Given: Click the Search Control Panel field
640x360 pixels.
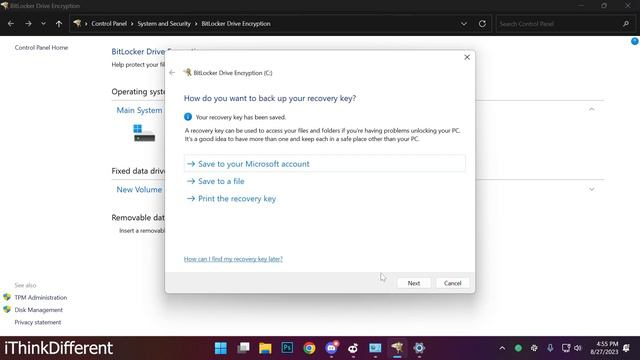Looking at the screenshot, I should coord(559,24).
